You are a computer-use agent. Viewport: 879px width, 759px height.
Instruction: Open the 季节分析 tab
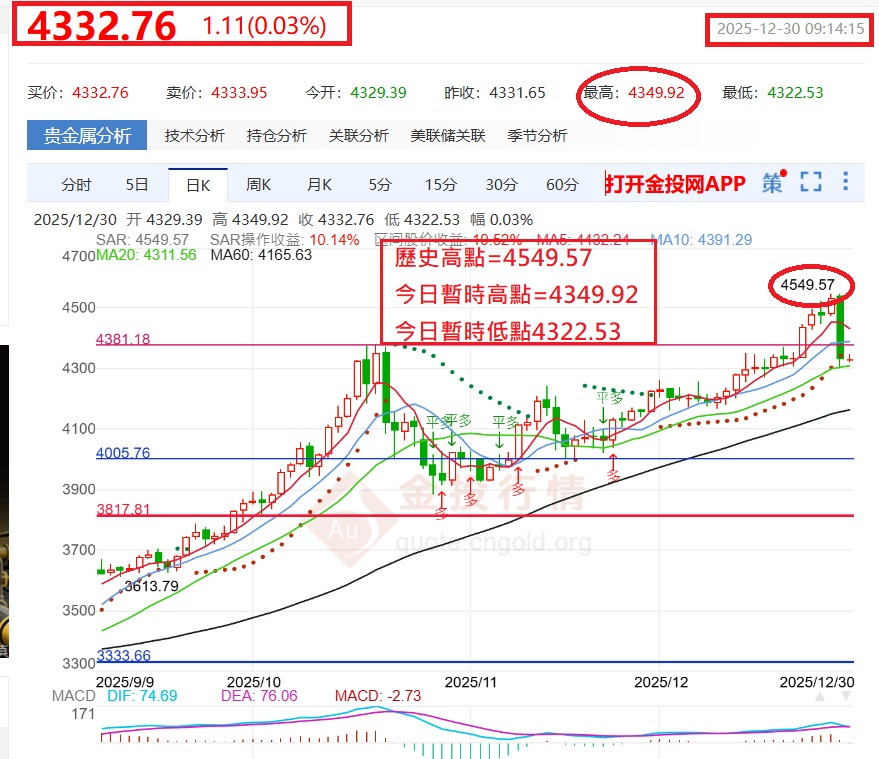[537, 136]
